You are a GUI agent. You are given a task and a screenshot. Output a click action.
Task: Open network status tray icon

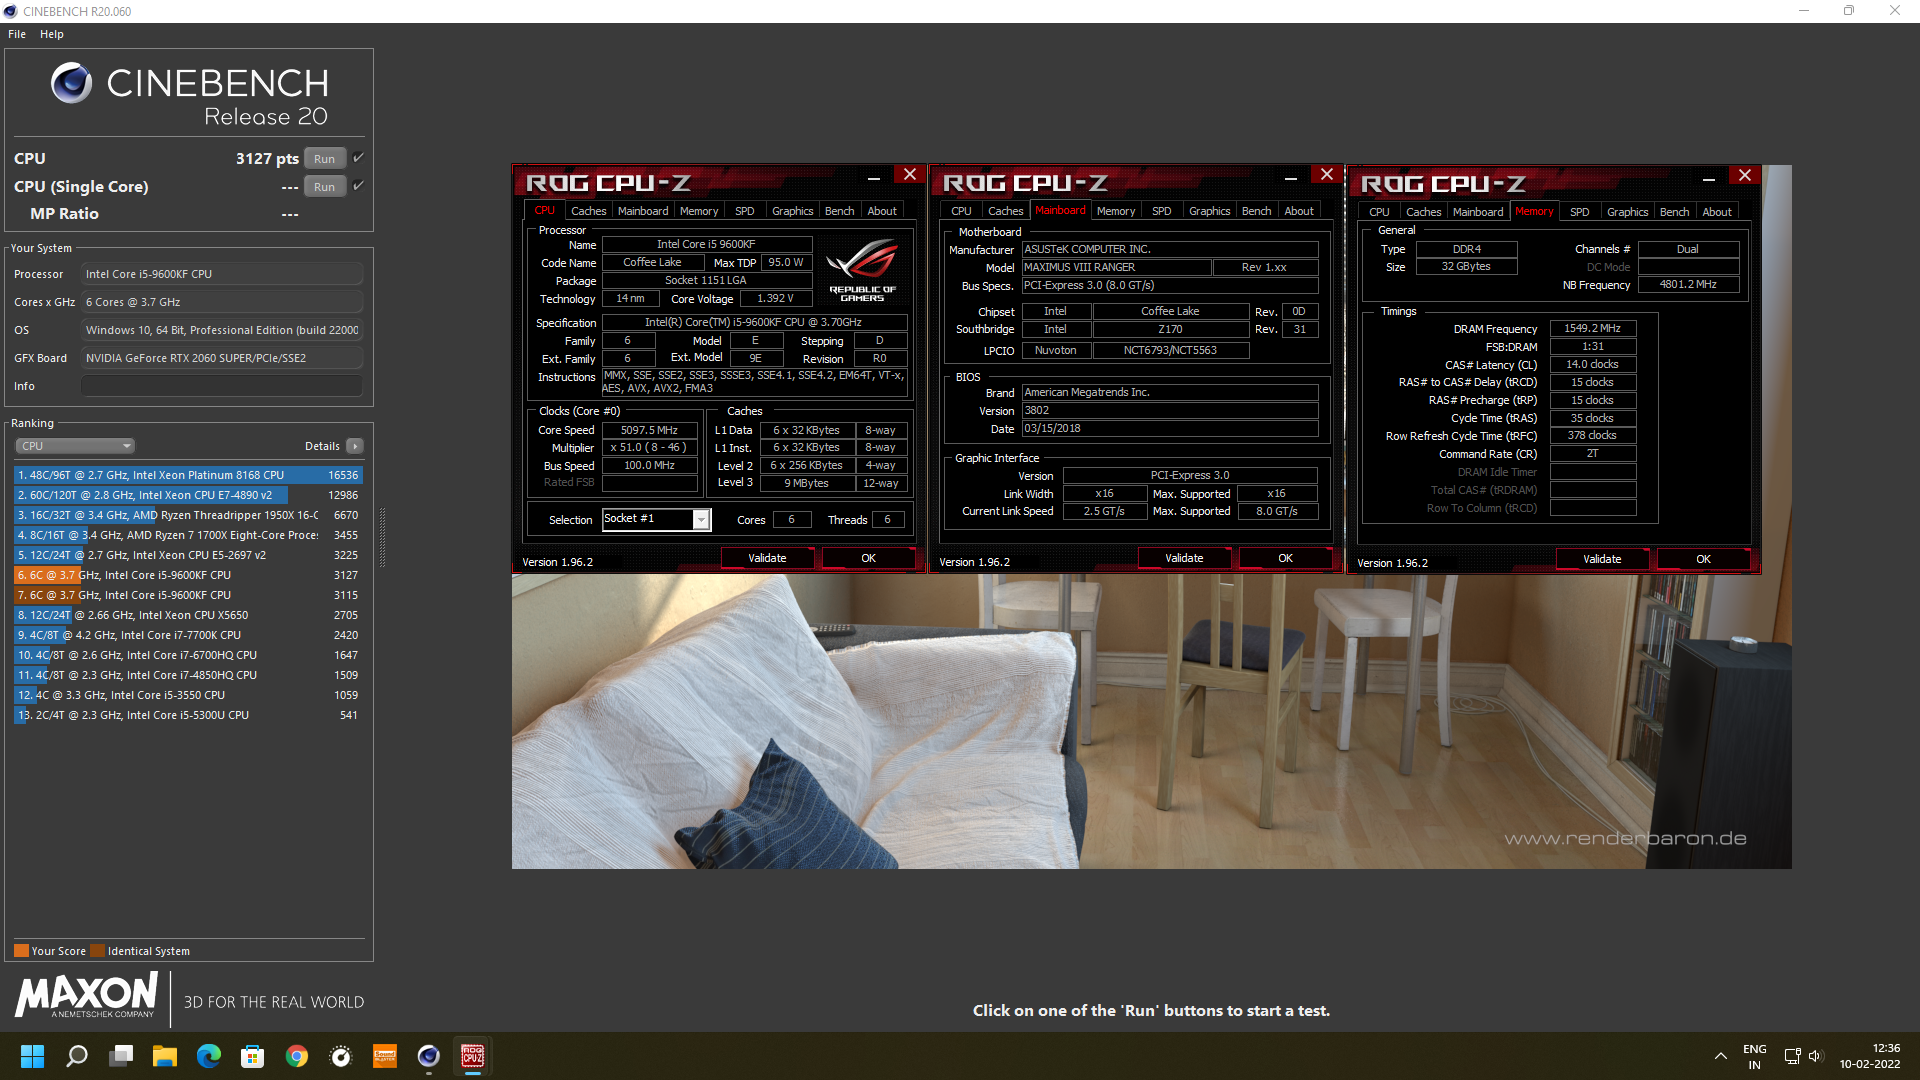point(1792,1056)
